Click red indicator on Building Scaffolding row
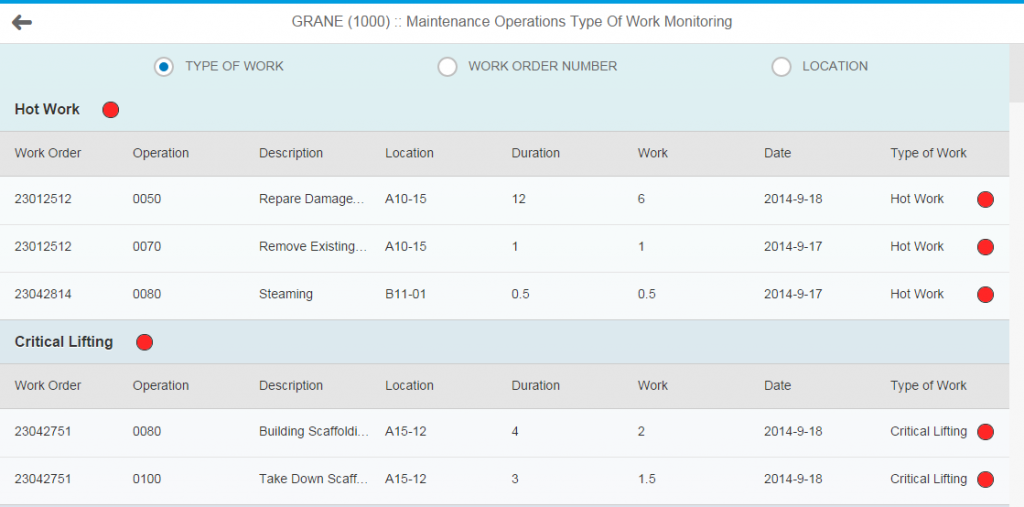 (x=985, y=432)
